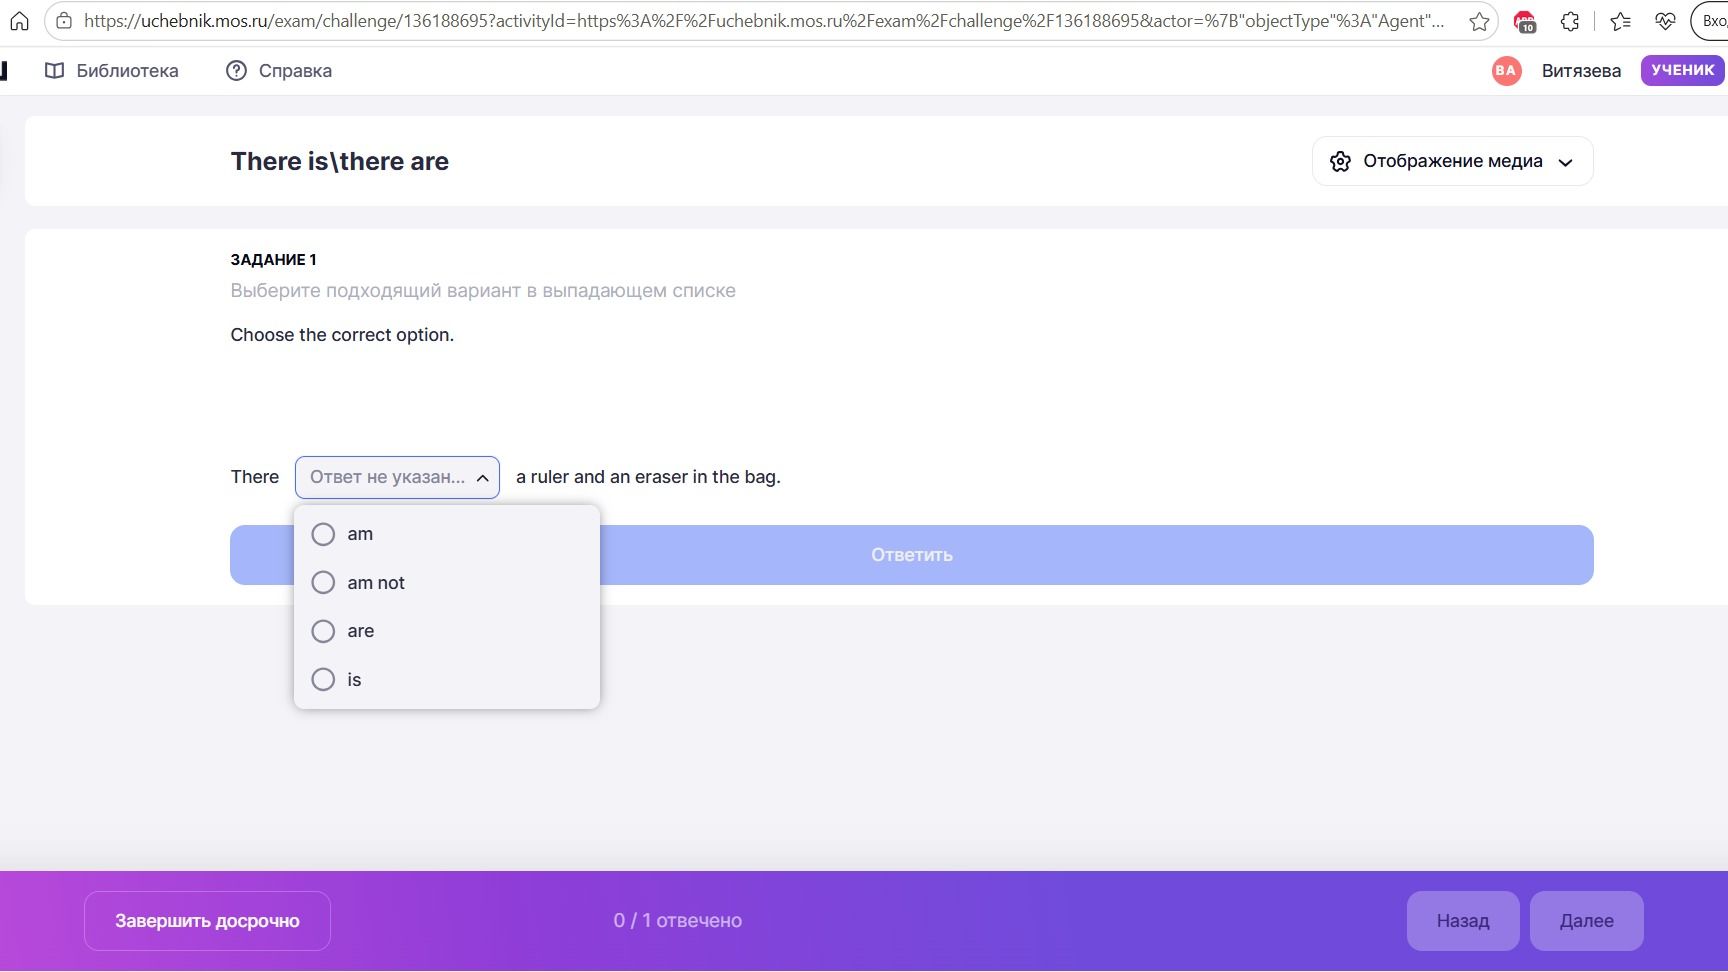
Task: Open the Справка menu item
Action: [279, 70]
